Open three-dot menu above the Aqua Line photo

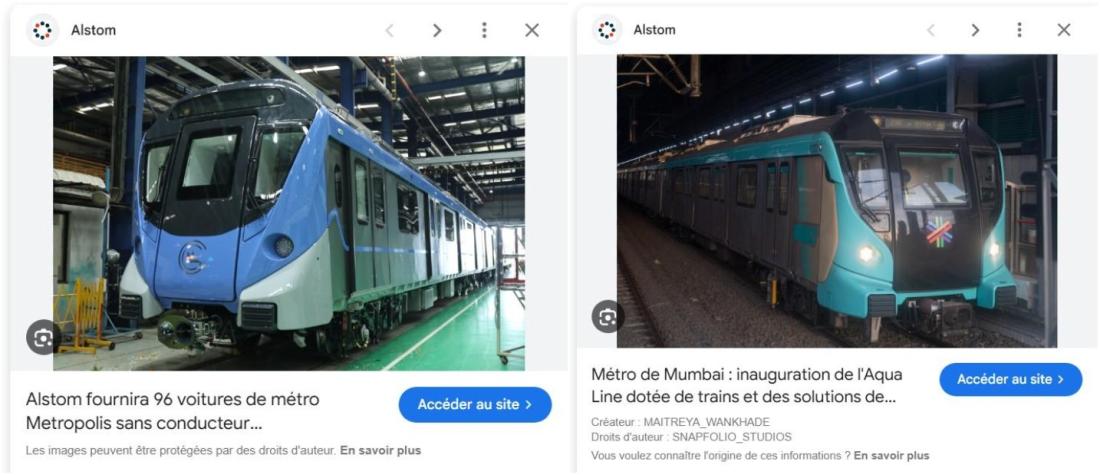[x=1019, y=30]
